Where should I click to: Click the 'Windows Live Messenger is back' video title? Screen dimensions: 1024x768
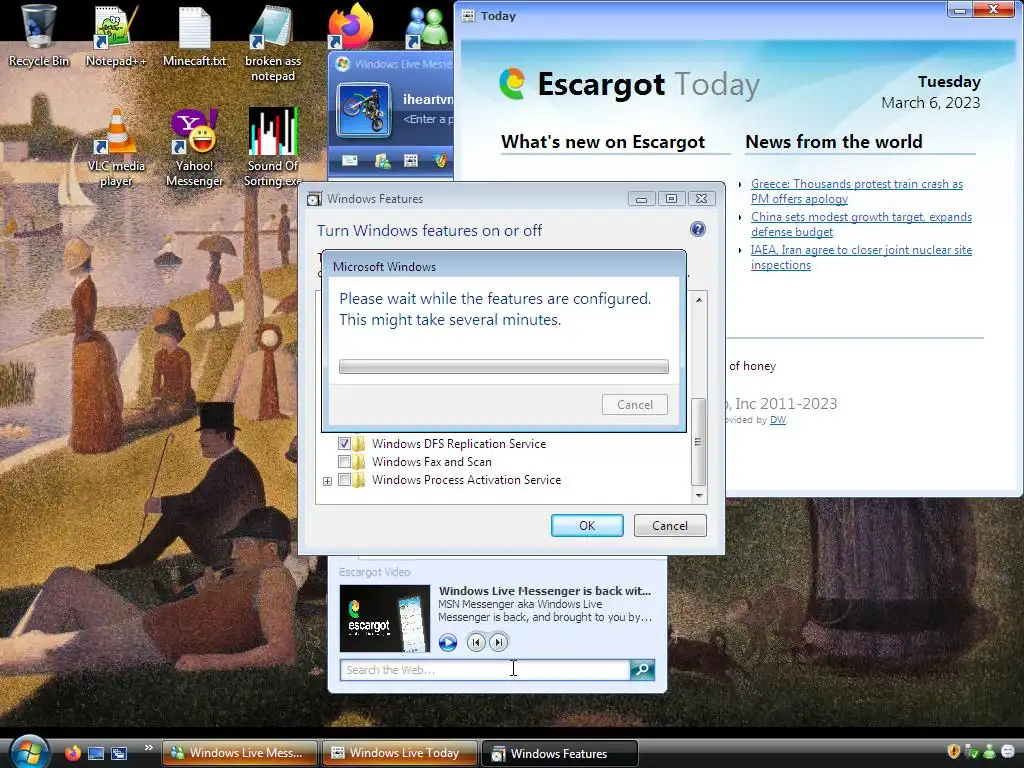pyautogui.click(x=545, y=591)
